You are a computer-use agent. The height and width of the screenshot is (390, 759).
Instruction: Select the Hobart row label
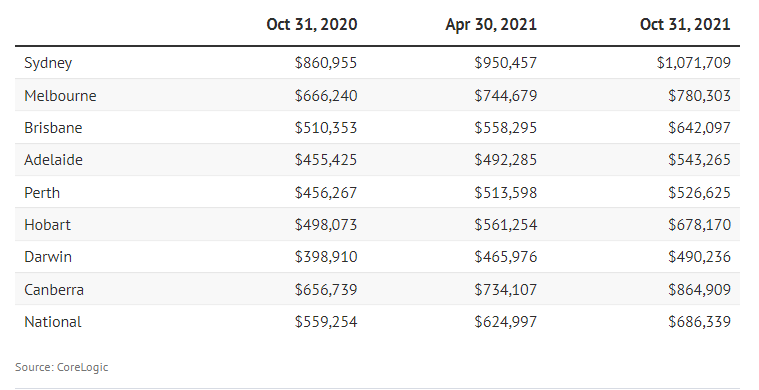click(47, 225)
